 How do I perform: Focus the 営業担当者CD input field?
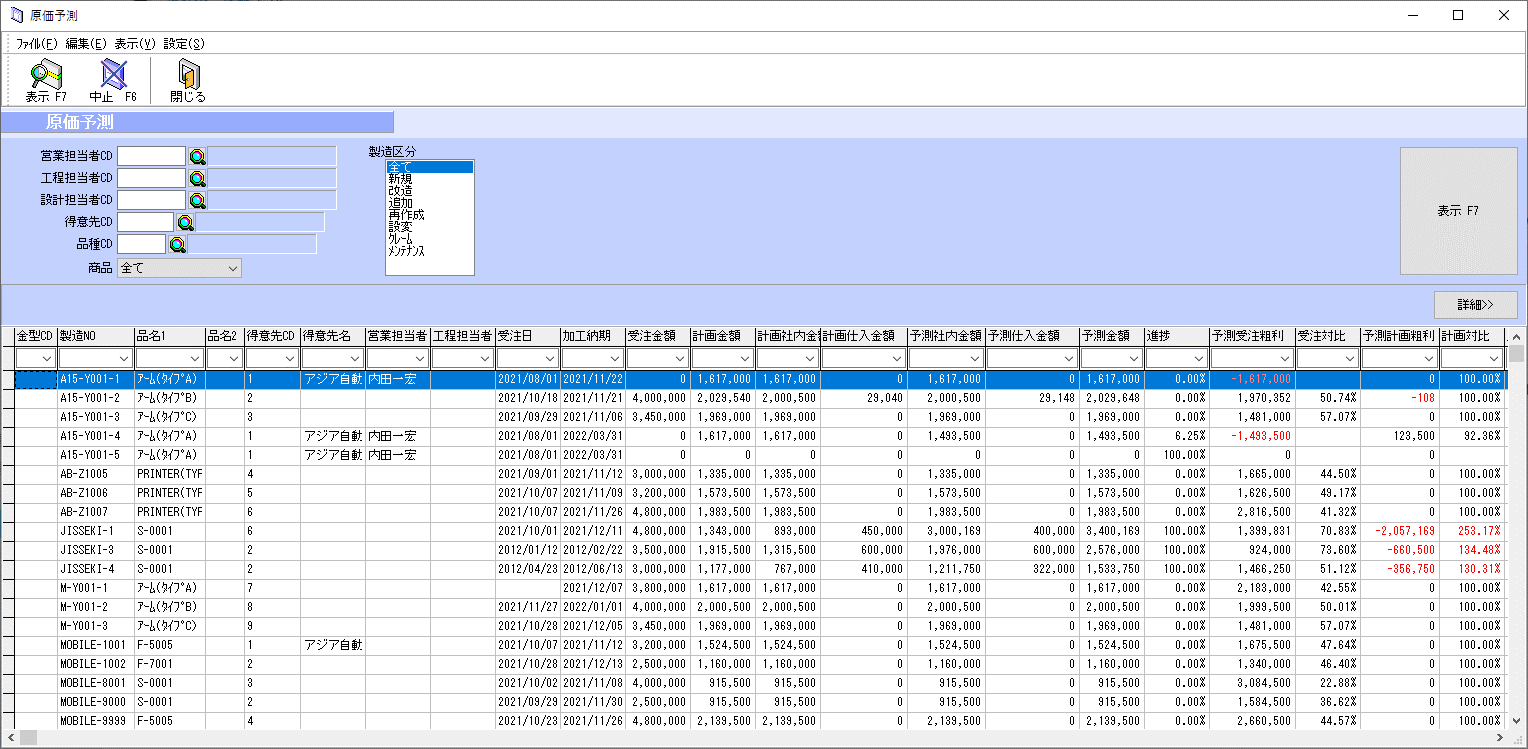point(151,156)
